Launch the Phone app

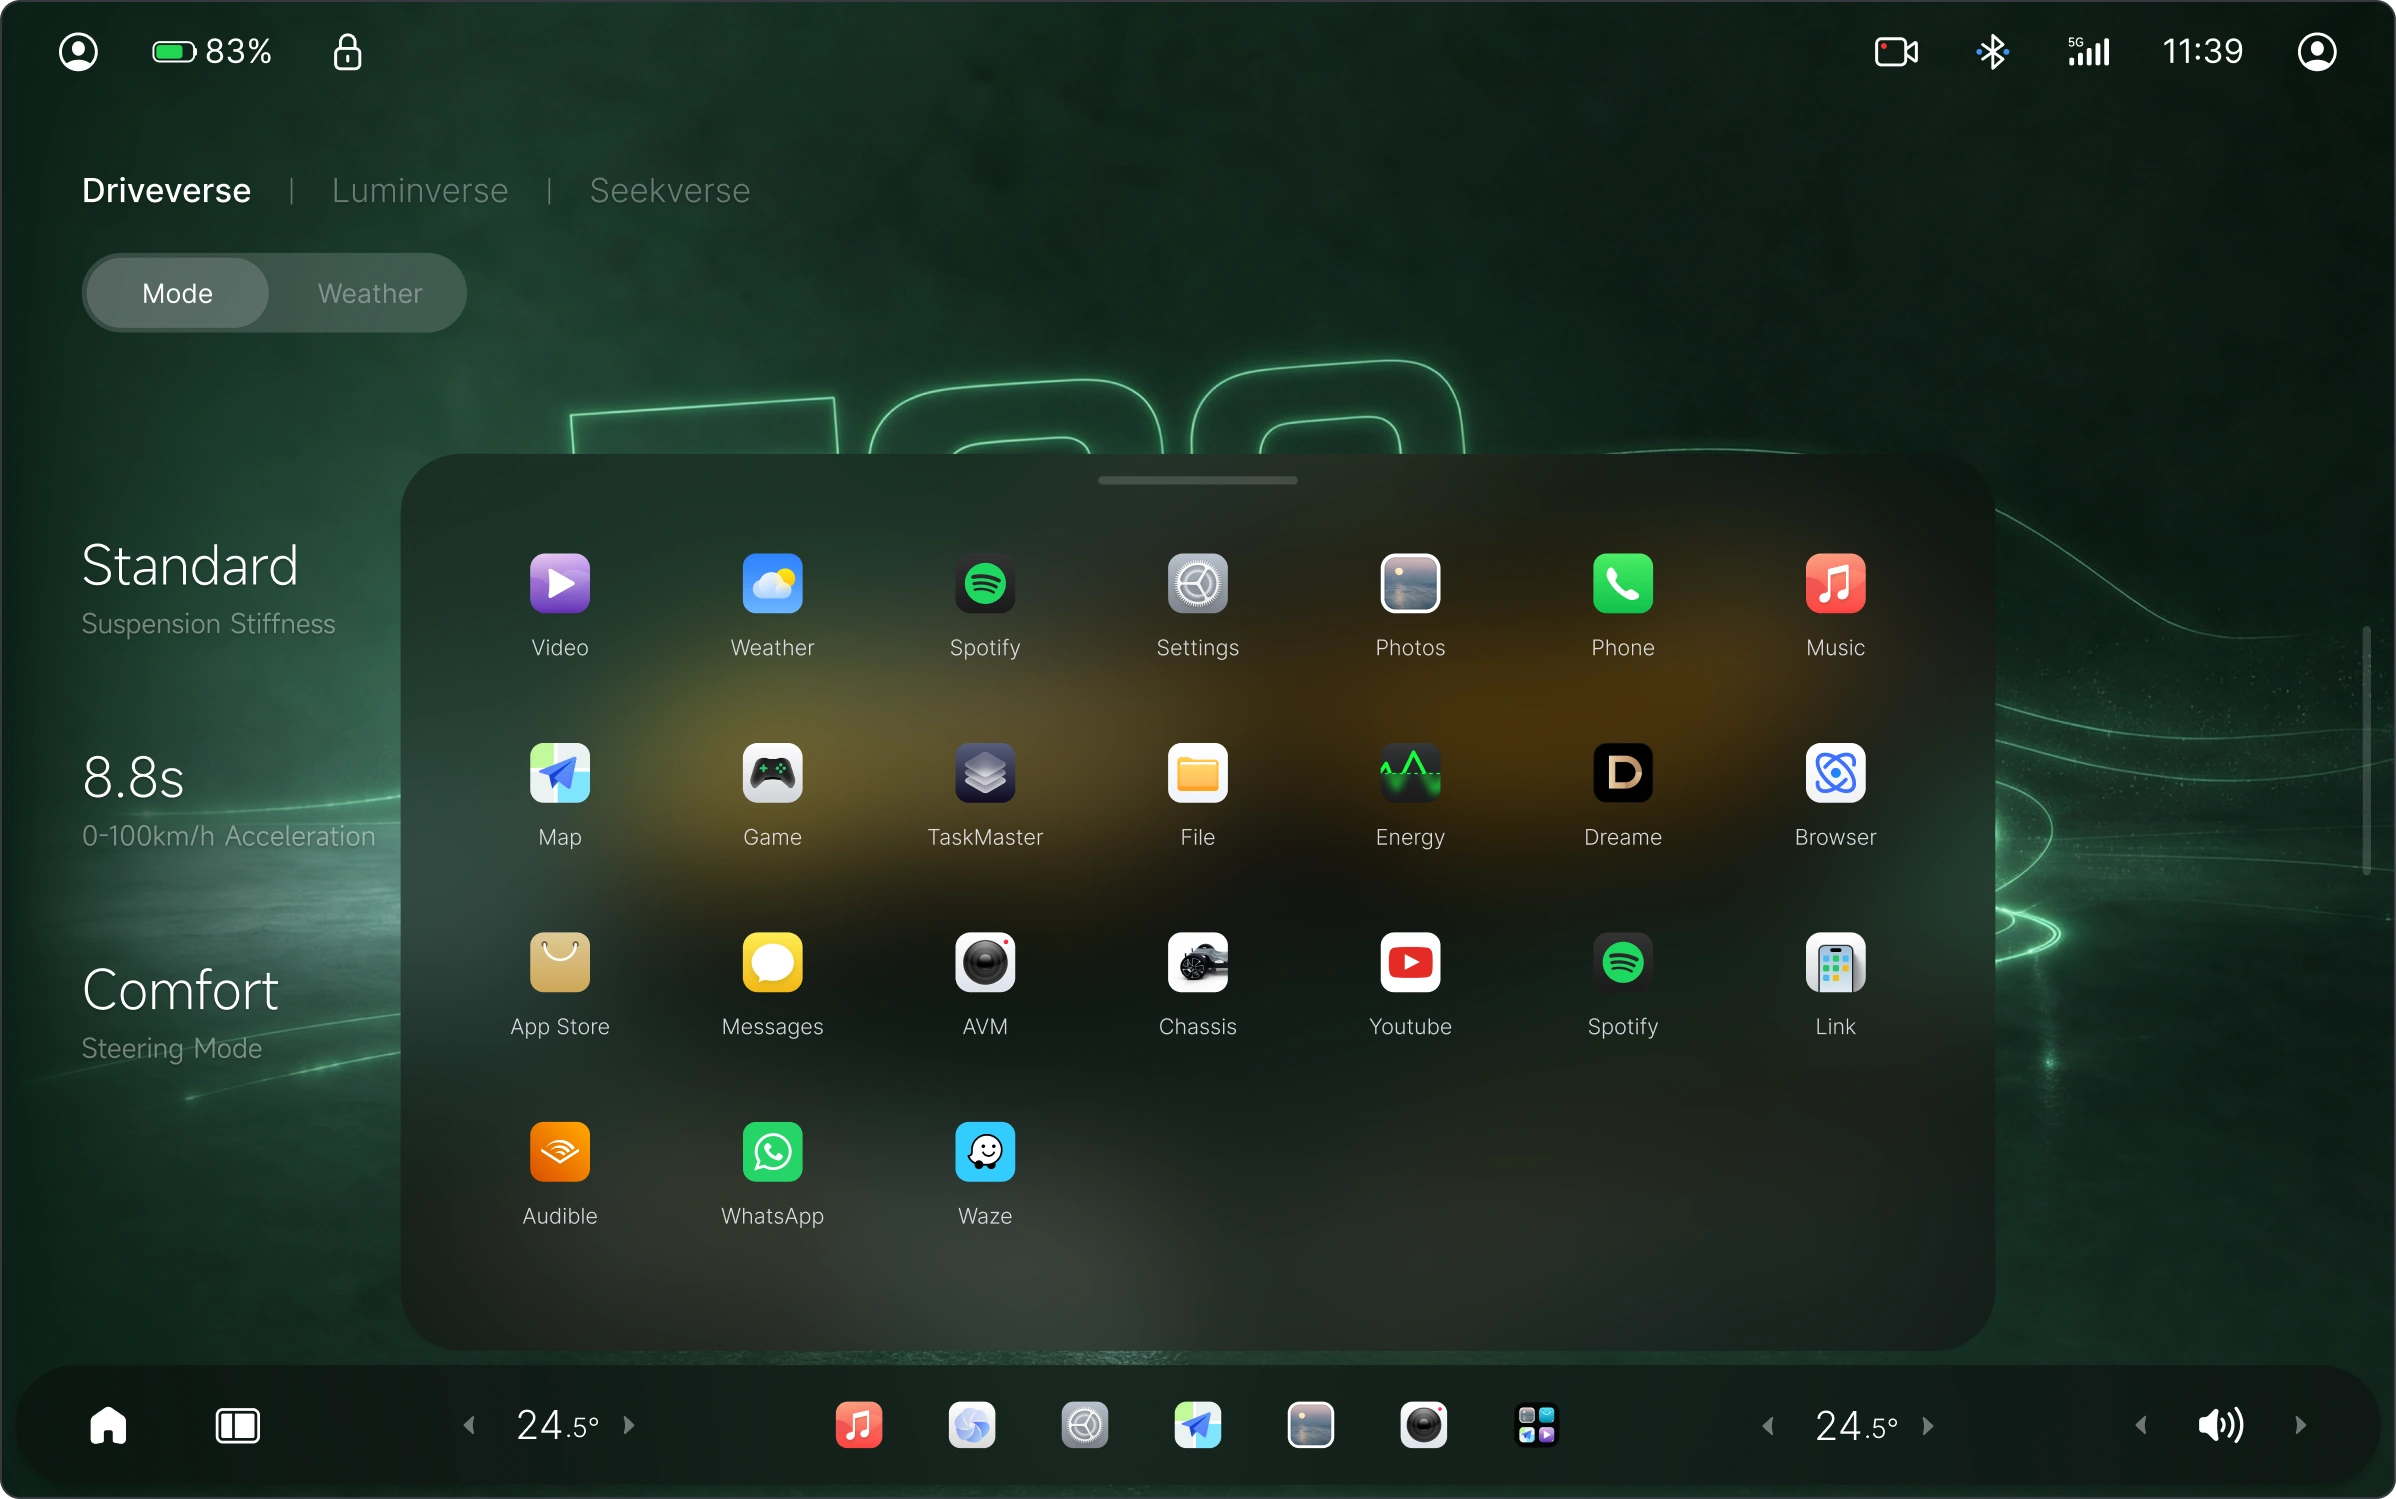[1623, 583]
